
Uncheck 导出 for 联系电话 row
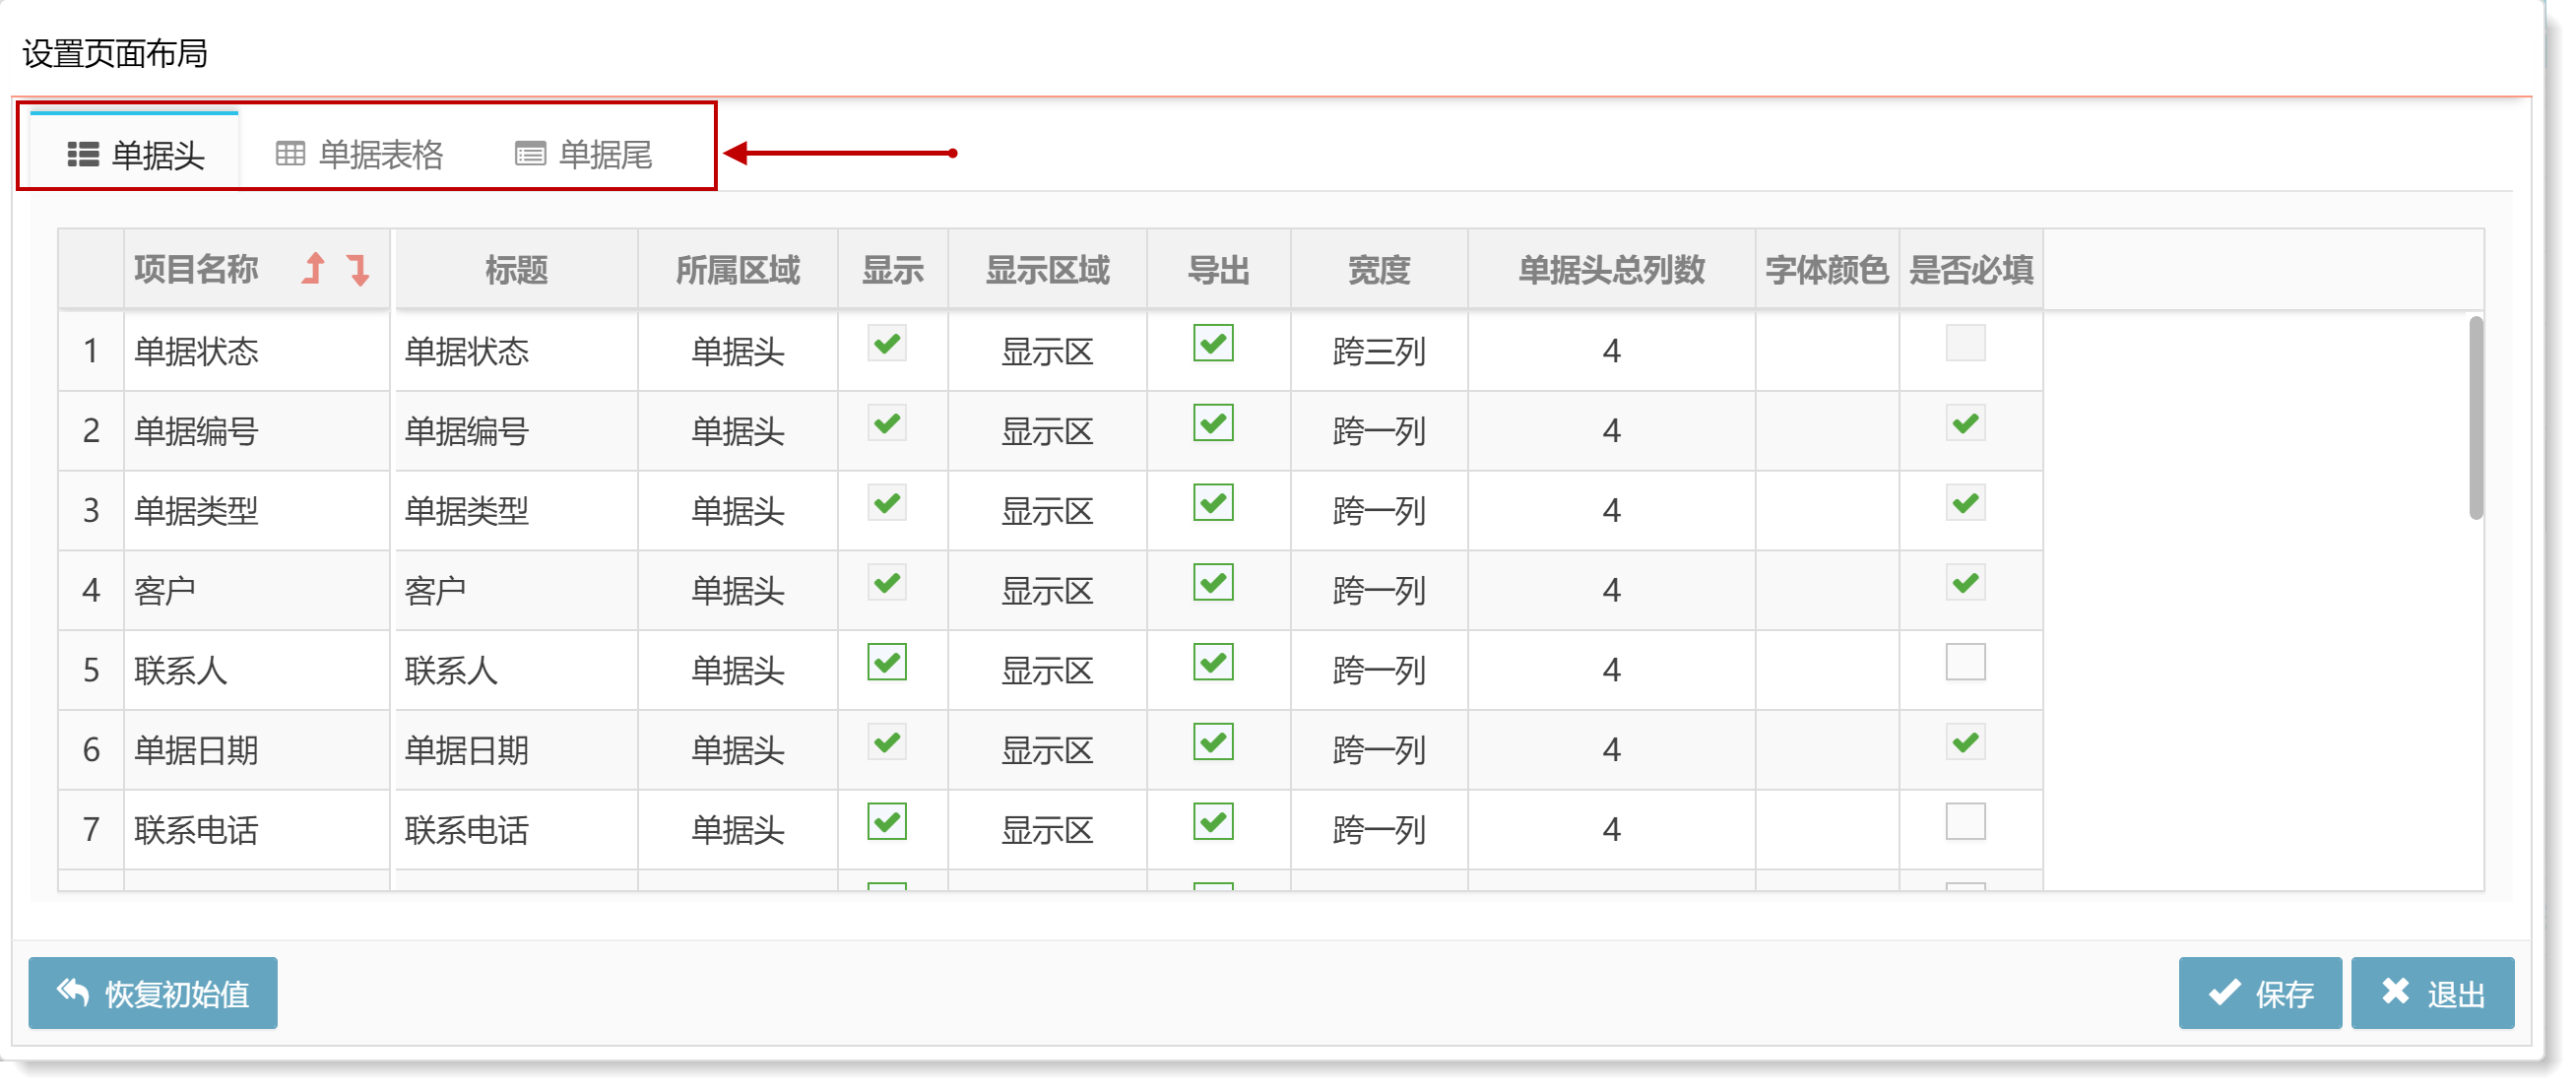coord(1213,823)
